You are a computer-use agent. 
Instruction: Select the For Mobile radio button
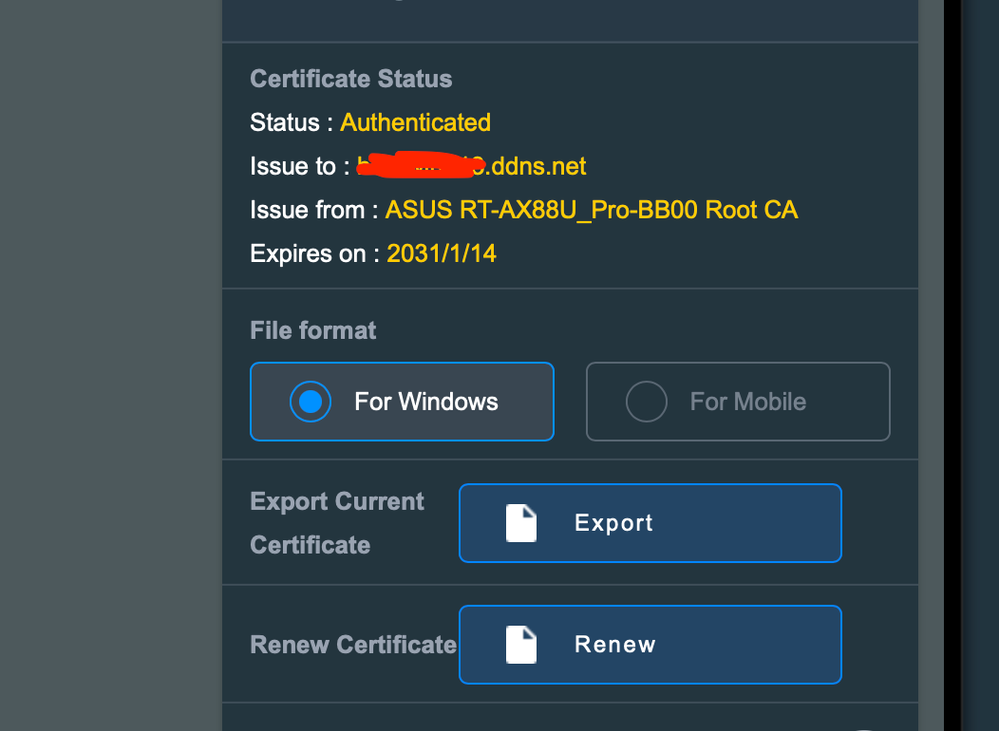(x=646, y=401)
